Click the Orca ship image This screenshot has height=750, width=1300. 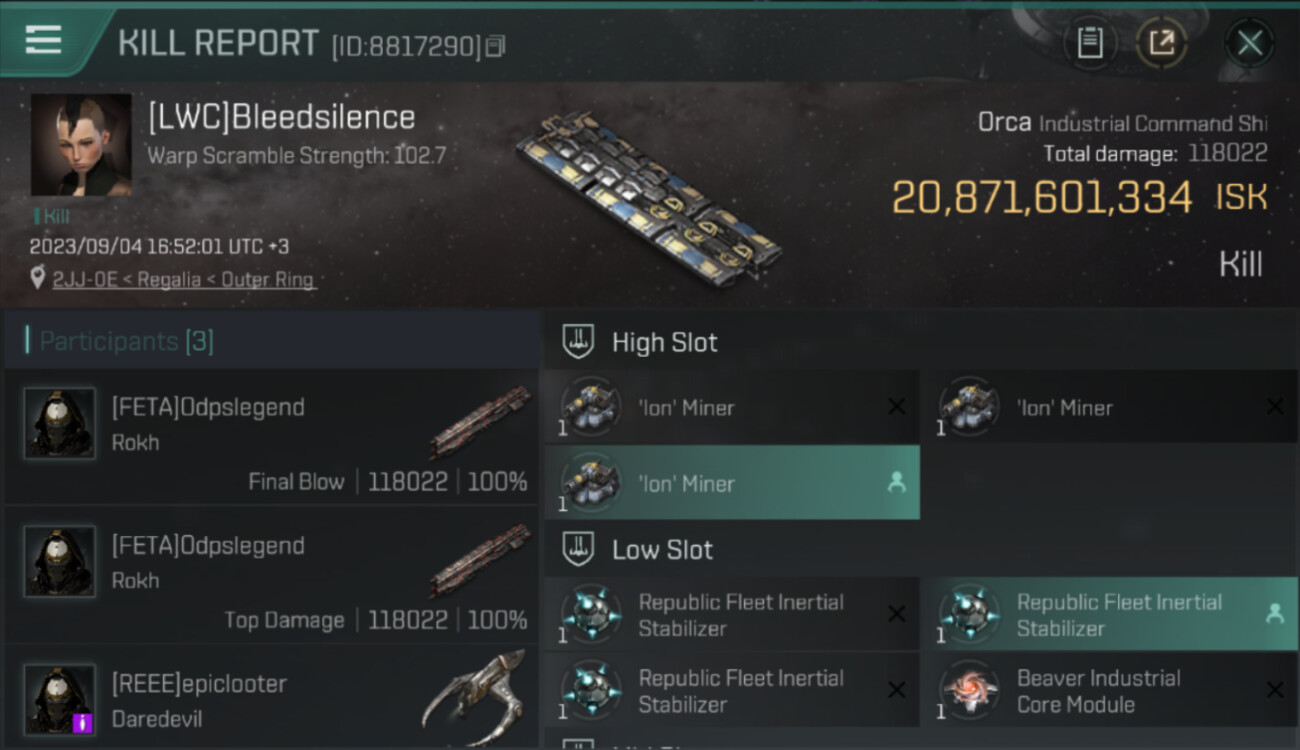pyautogui.click(x=648, y=196)
